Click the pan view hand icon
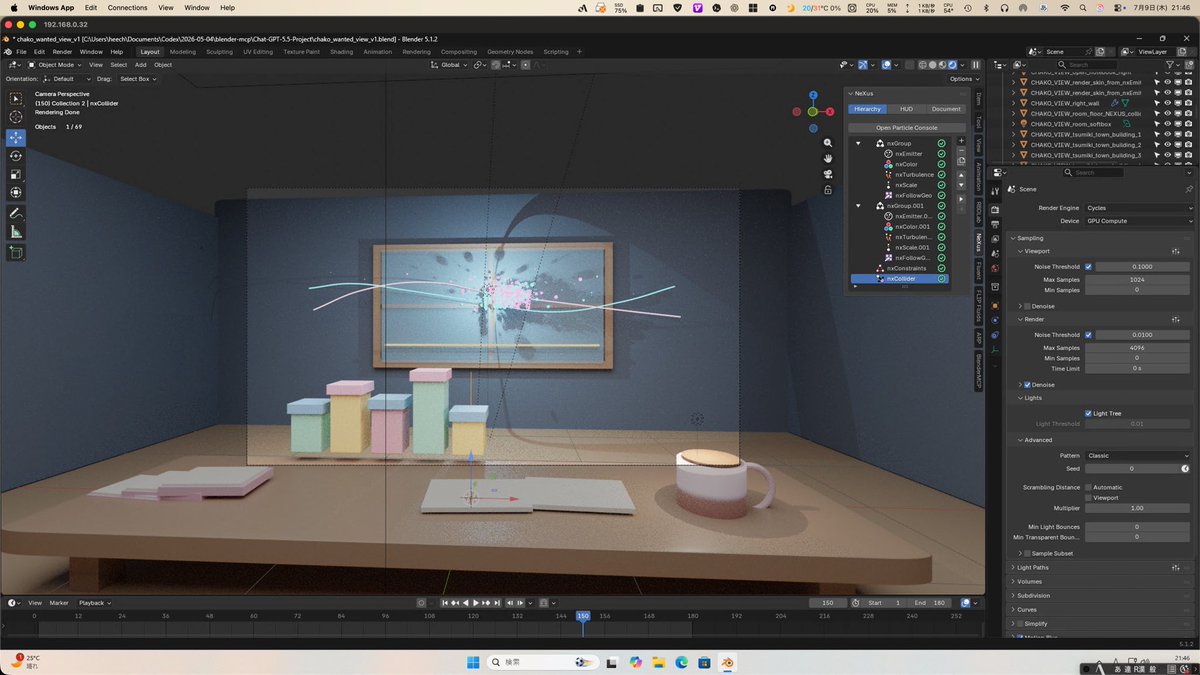Viewport: 1200px width, 675px height. (x=828, y=158)
